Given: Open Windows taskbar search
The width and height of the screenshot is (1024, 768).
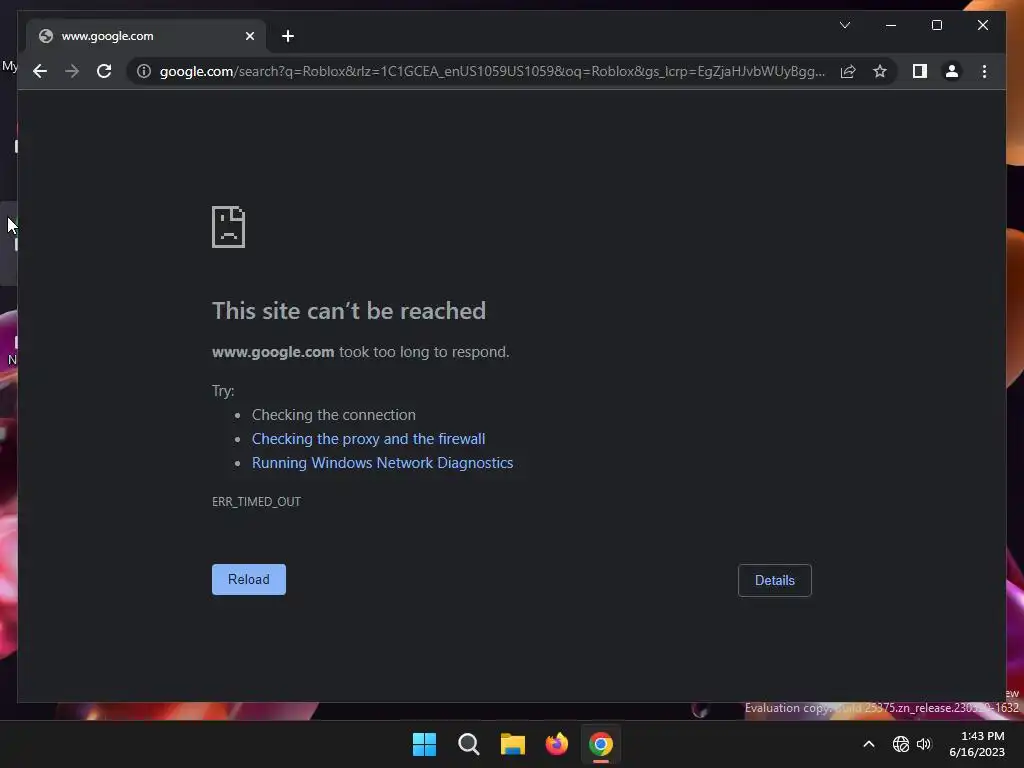Looking at the screenshot, I should (468, 744).
